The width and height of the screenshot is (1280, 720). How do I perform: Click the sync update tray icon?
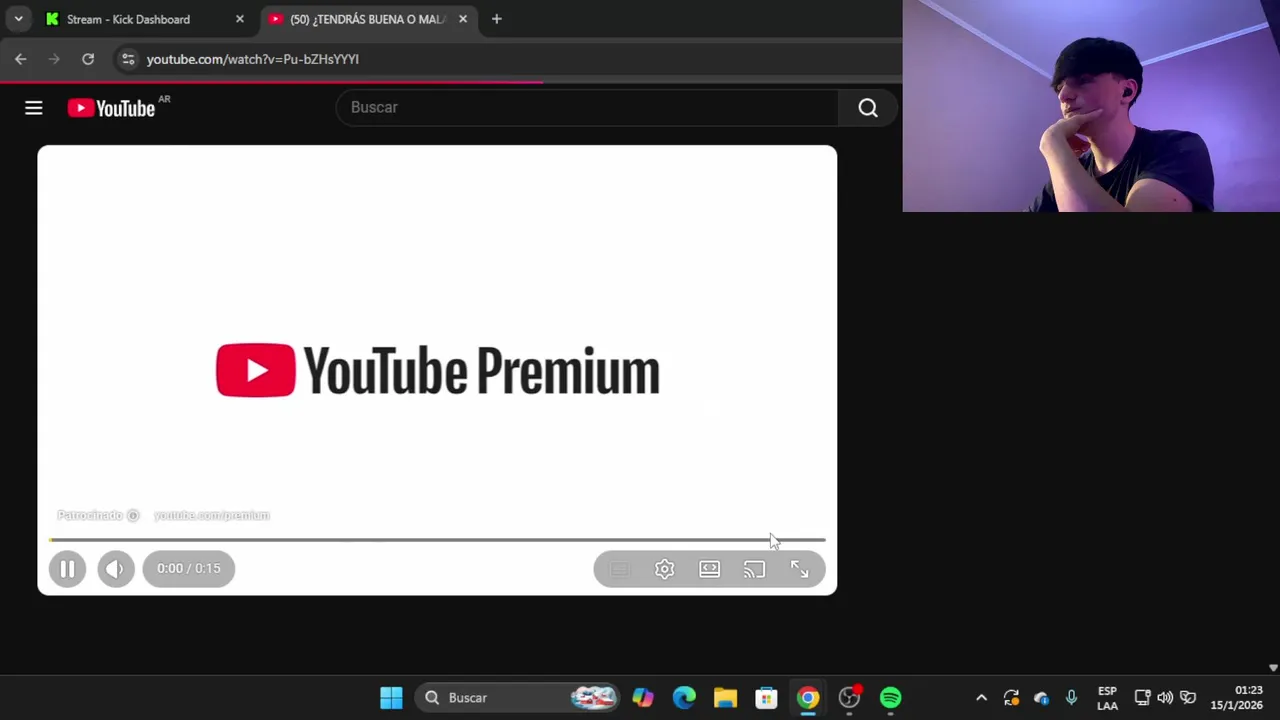click(1011, 698)
